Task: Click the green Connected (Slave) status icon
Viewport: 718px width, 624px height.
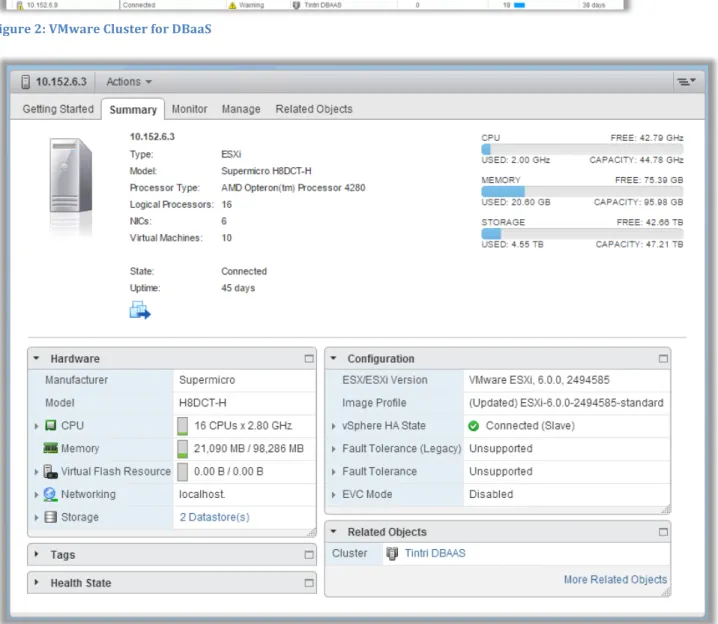Action: click(473, 426)
